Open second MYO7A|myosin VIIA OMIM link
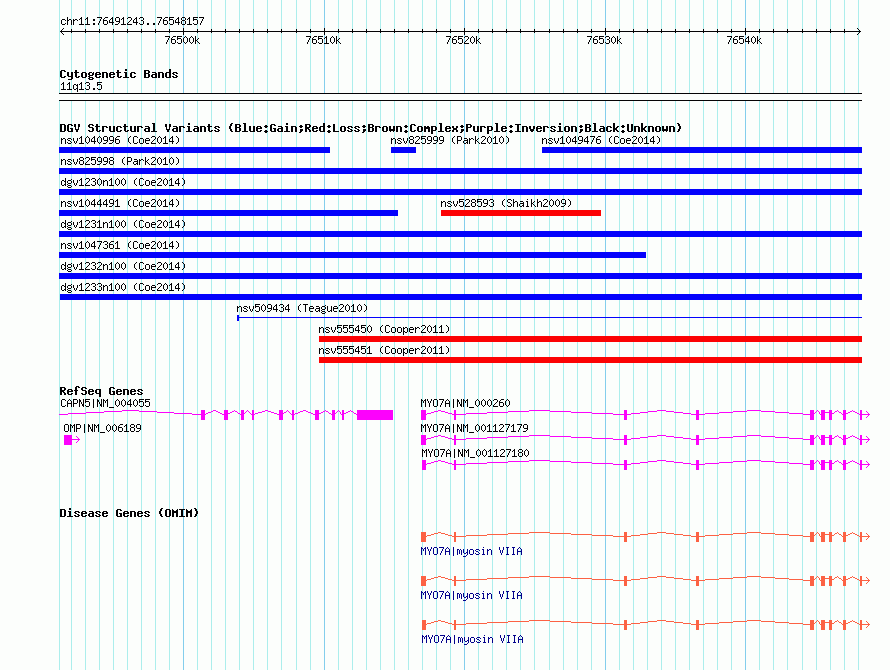This screenshot has width=890, height=670. coord(472,596)
